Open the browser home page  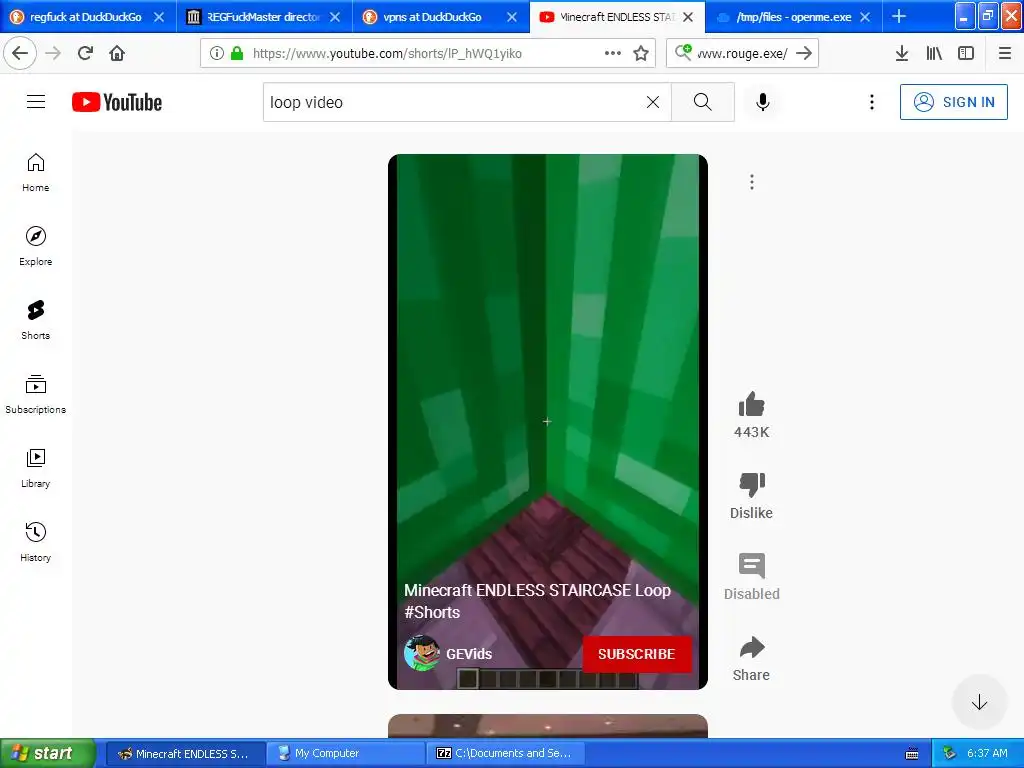click(117, 53)
